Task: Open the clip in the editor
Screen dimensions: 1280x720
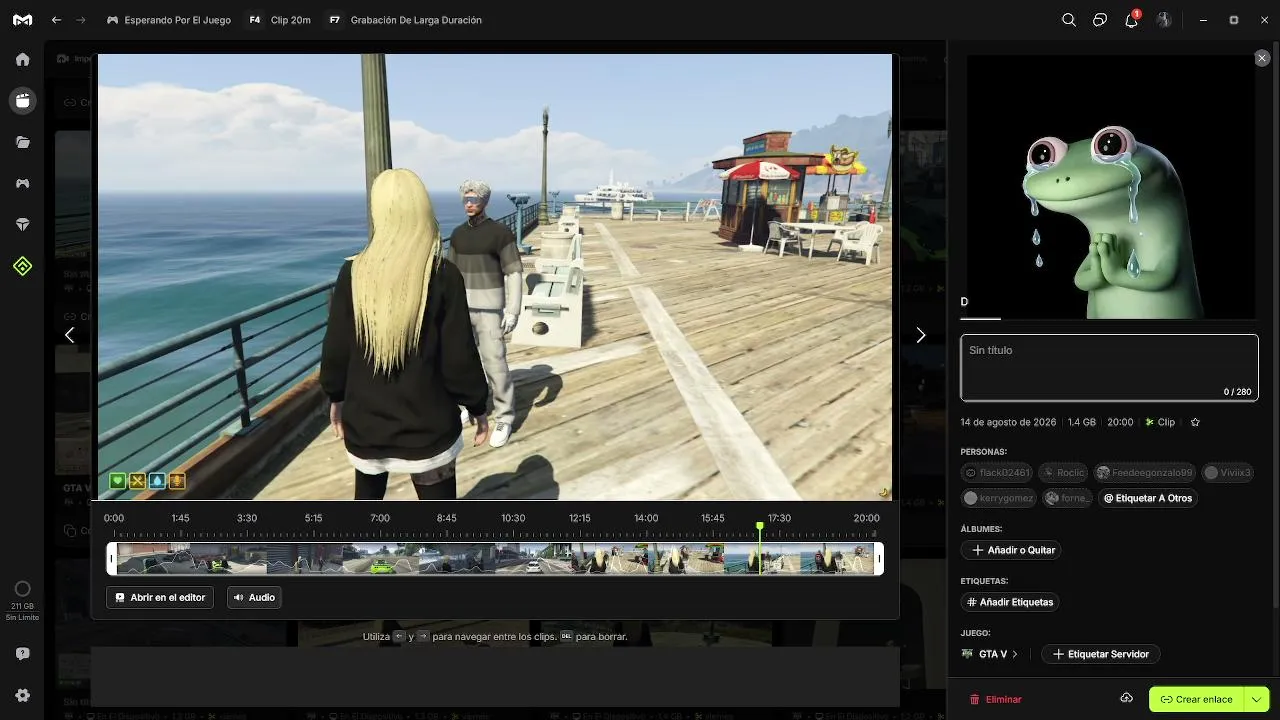Action: tap(160, 597)
